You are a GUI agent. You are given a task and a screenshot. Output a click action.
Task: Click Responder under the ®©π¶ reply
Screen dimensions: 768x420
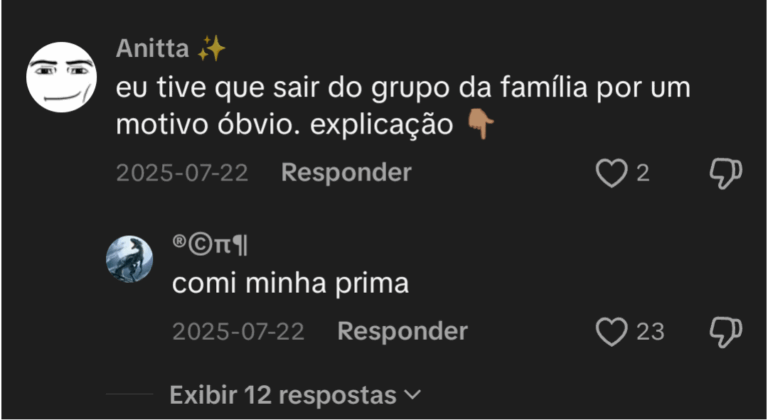point(402,332)
